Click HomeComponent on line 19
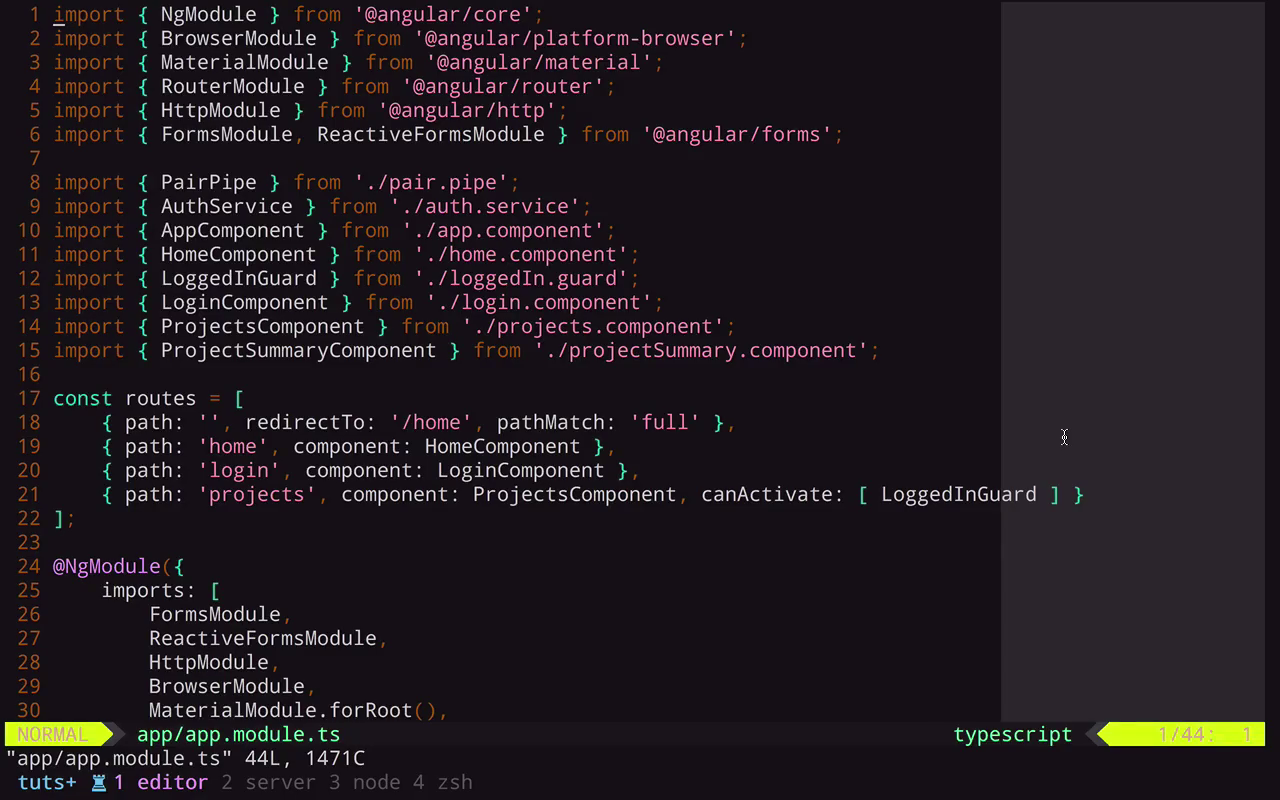 (503, 446)
